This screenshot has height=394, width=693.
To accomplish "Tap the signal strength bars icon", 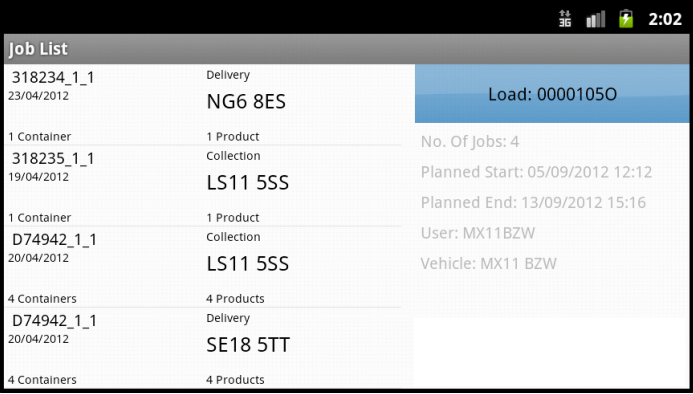I will [x=595, y=19].
